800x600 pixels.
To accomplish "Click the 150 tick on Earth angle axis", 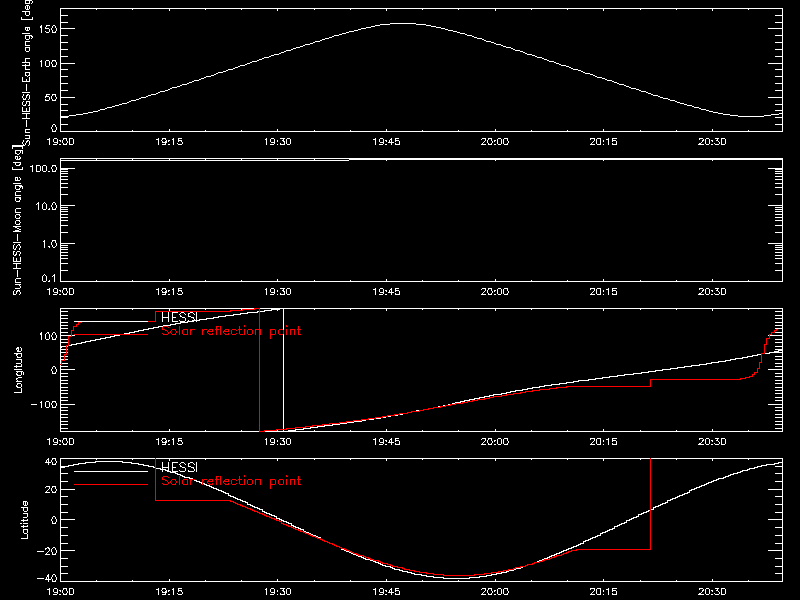I will (49, 30).
